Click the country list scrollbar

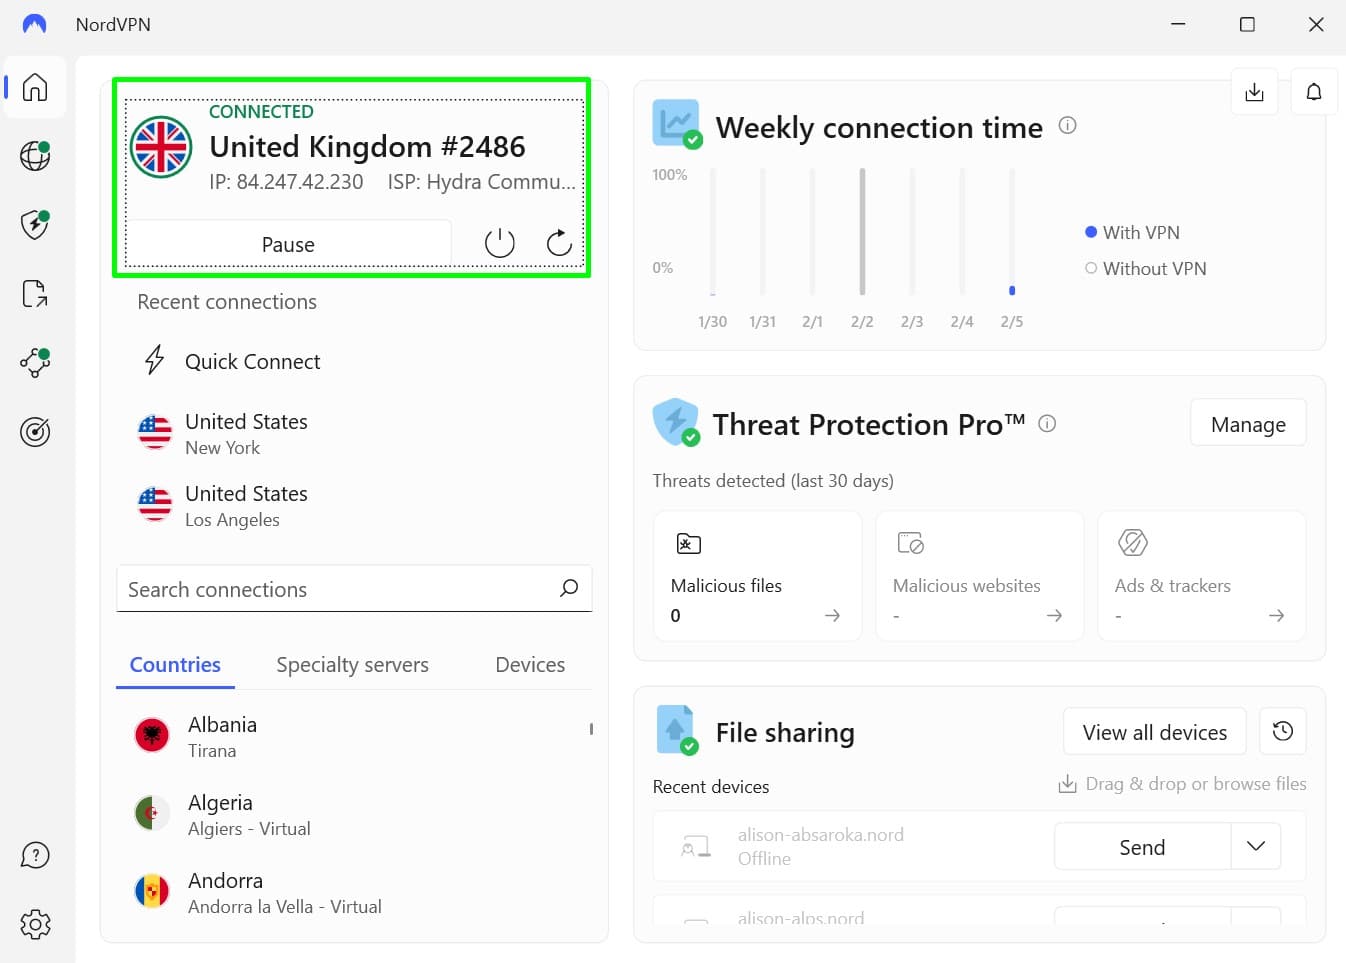pos(591,729)
